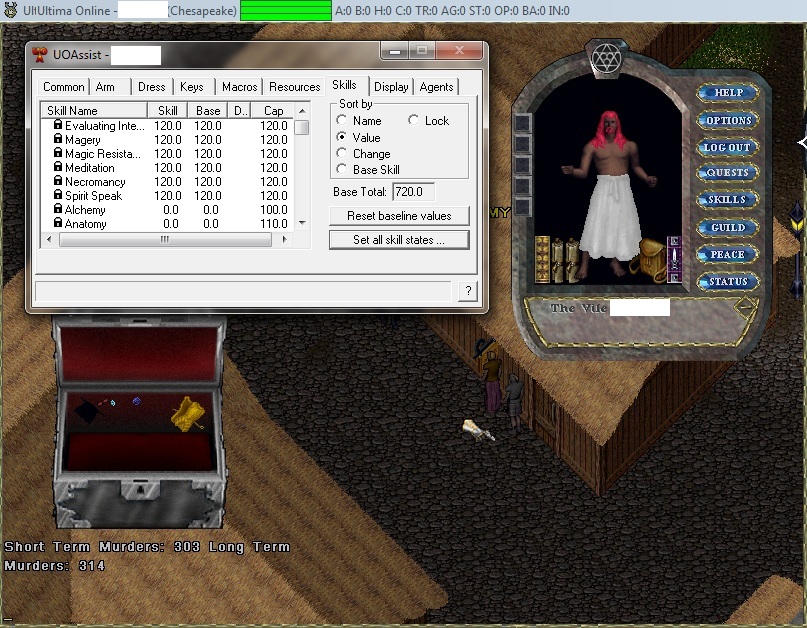Sort skills by Lock state
The image size is (807, 628).
coord(413,120)
